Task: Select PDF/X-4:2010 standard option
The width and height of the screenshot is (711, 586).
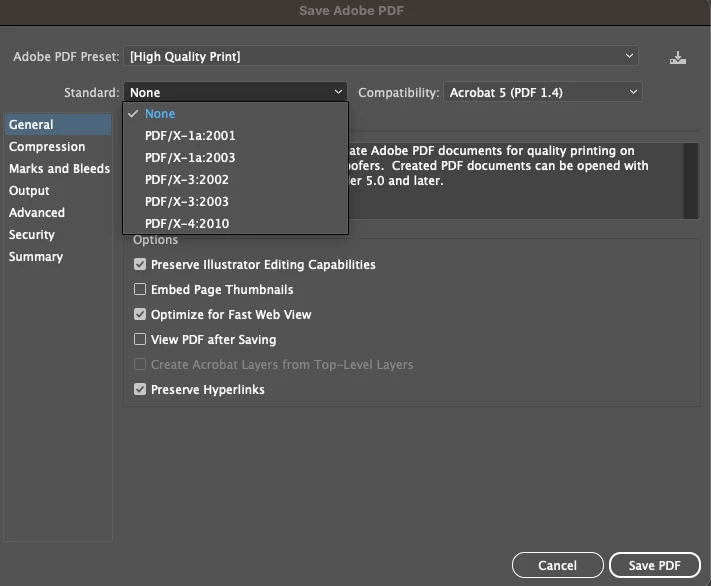Action: (x=235, y=223)
